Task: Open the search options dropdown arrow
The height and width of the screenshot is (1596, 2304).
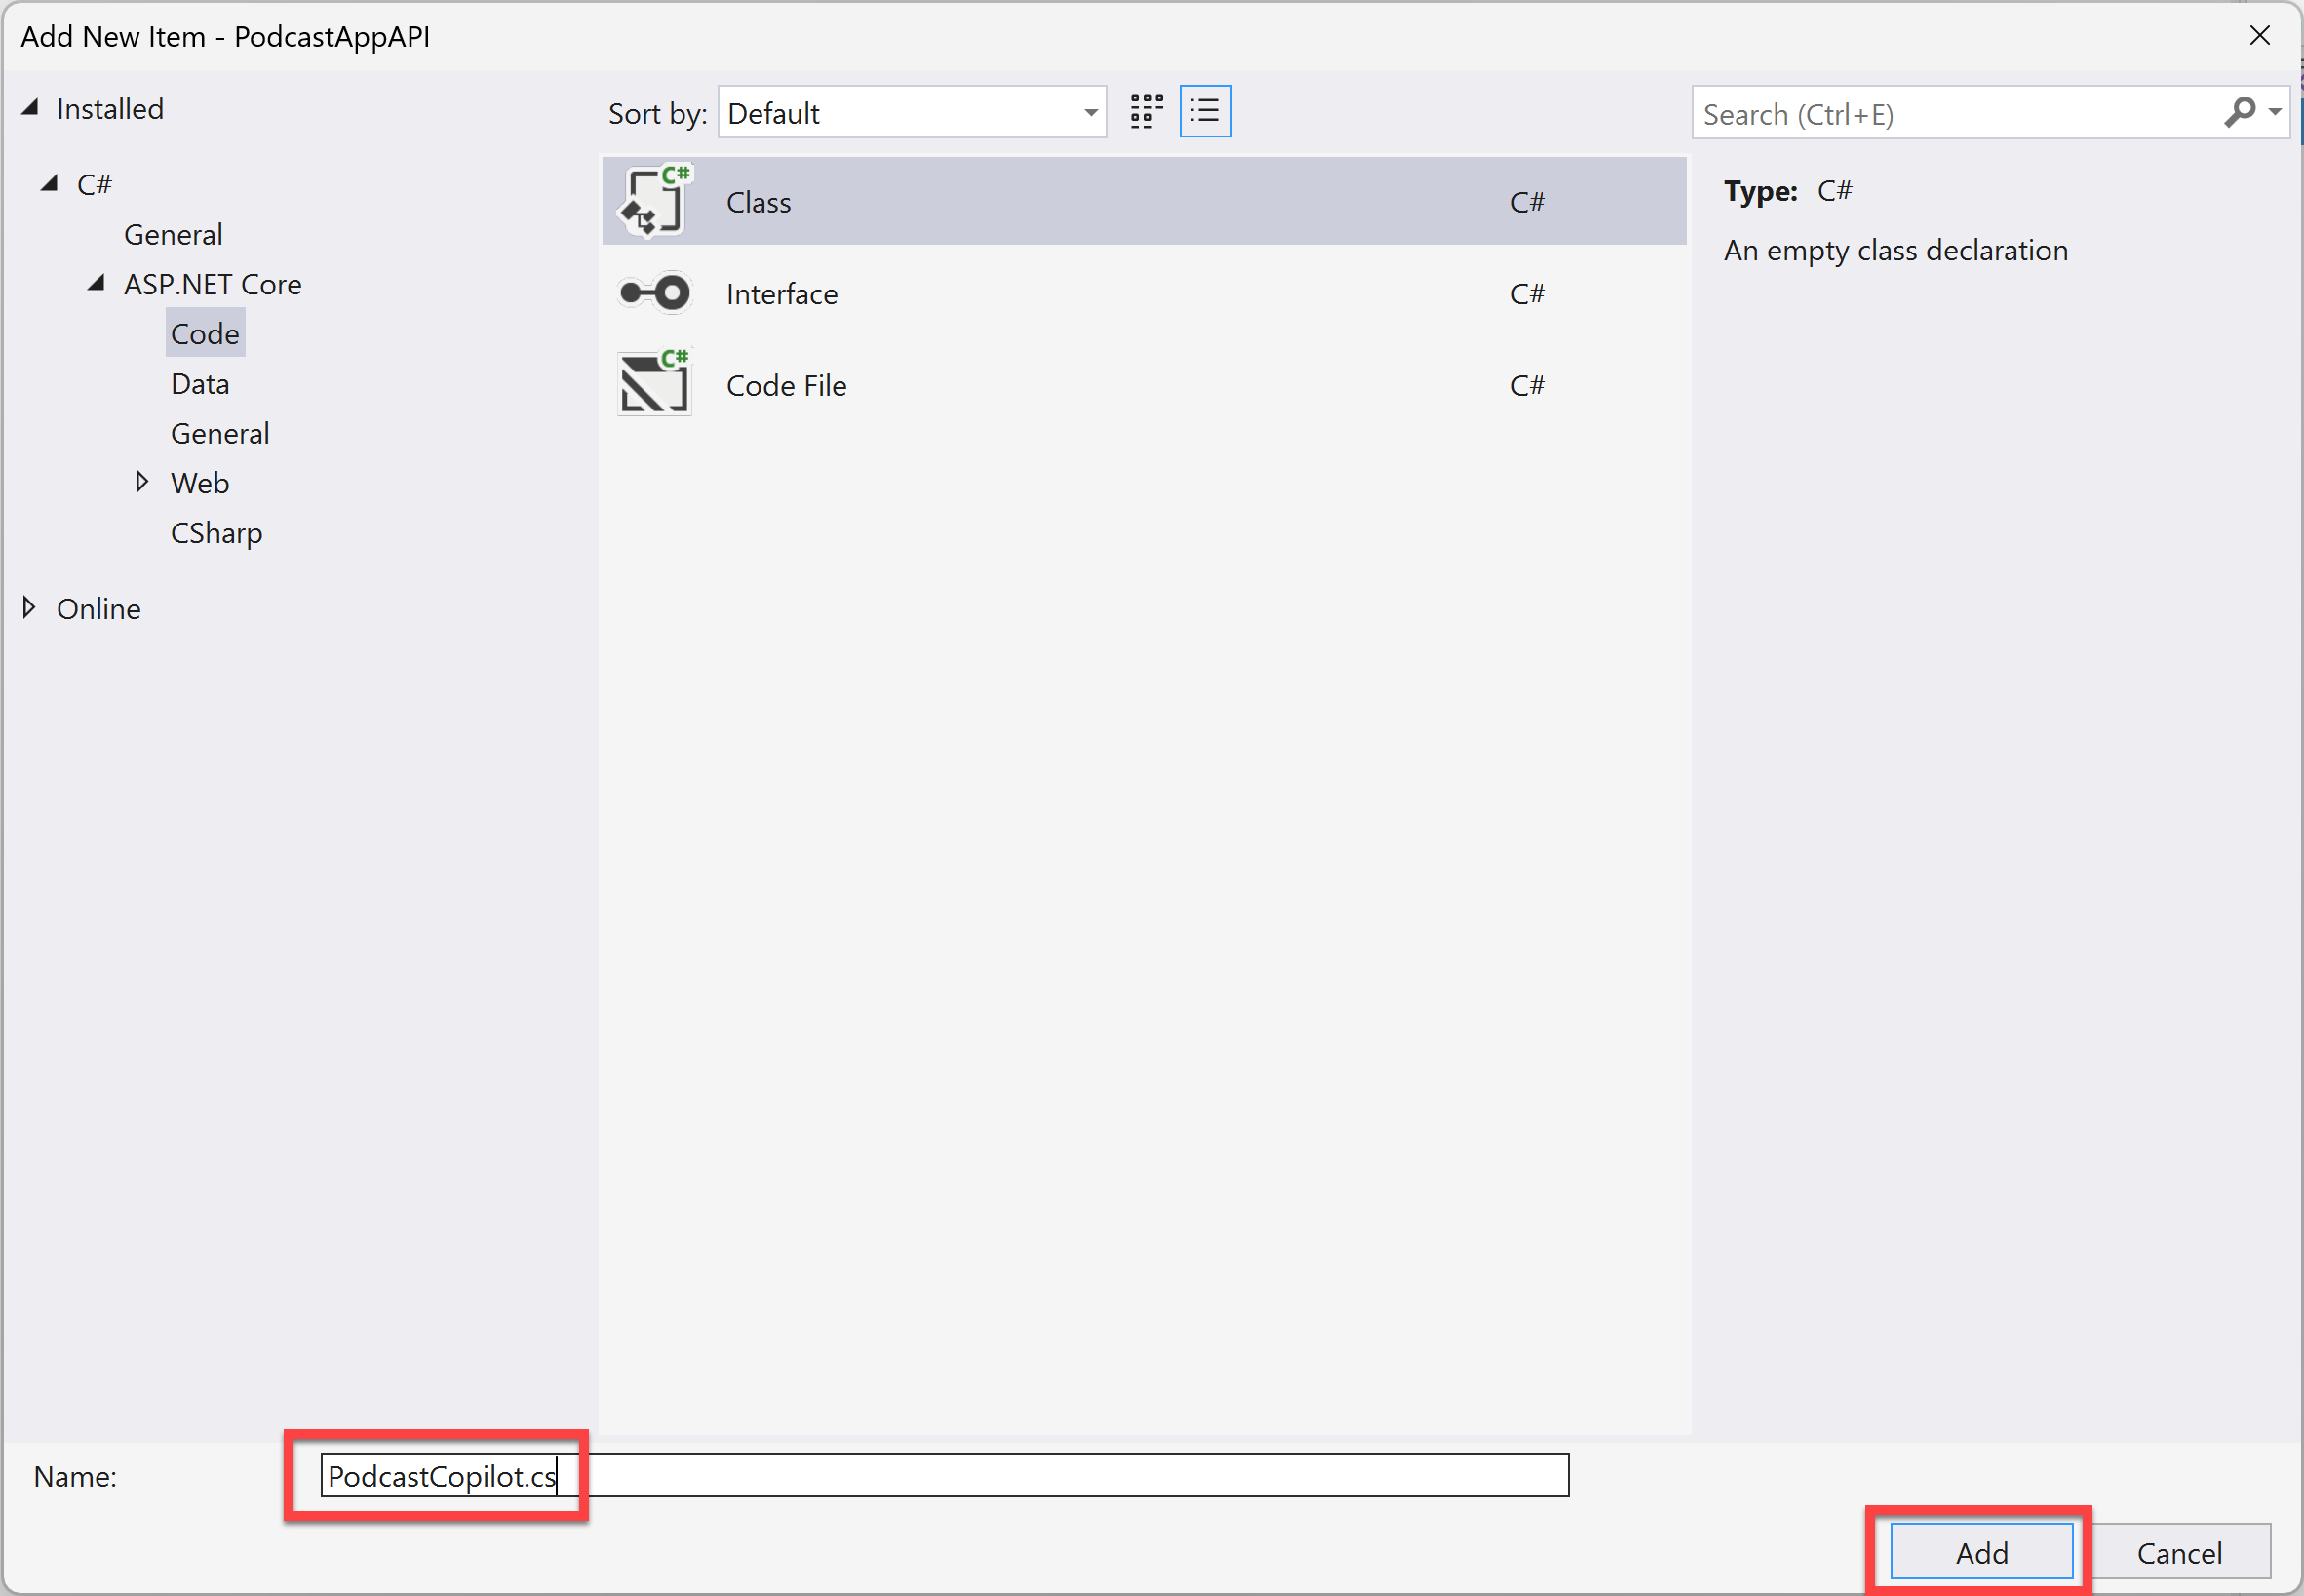Action: [2275, 112]
